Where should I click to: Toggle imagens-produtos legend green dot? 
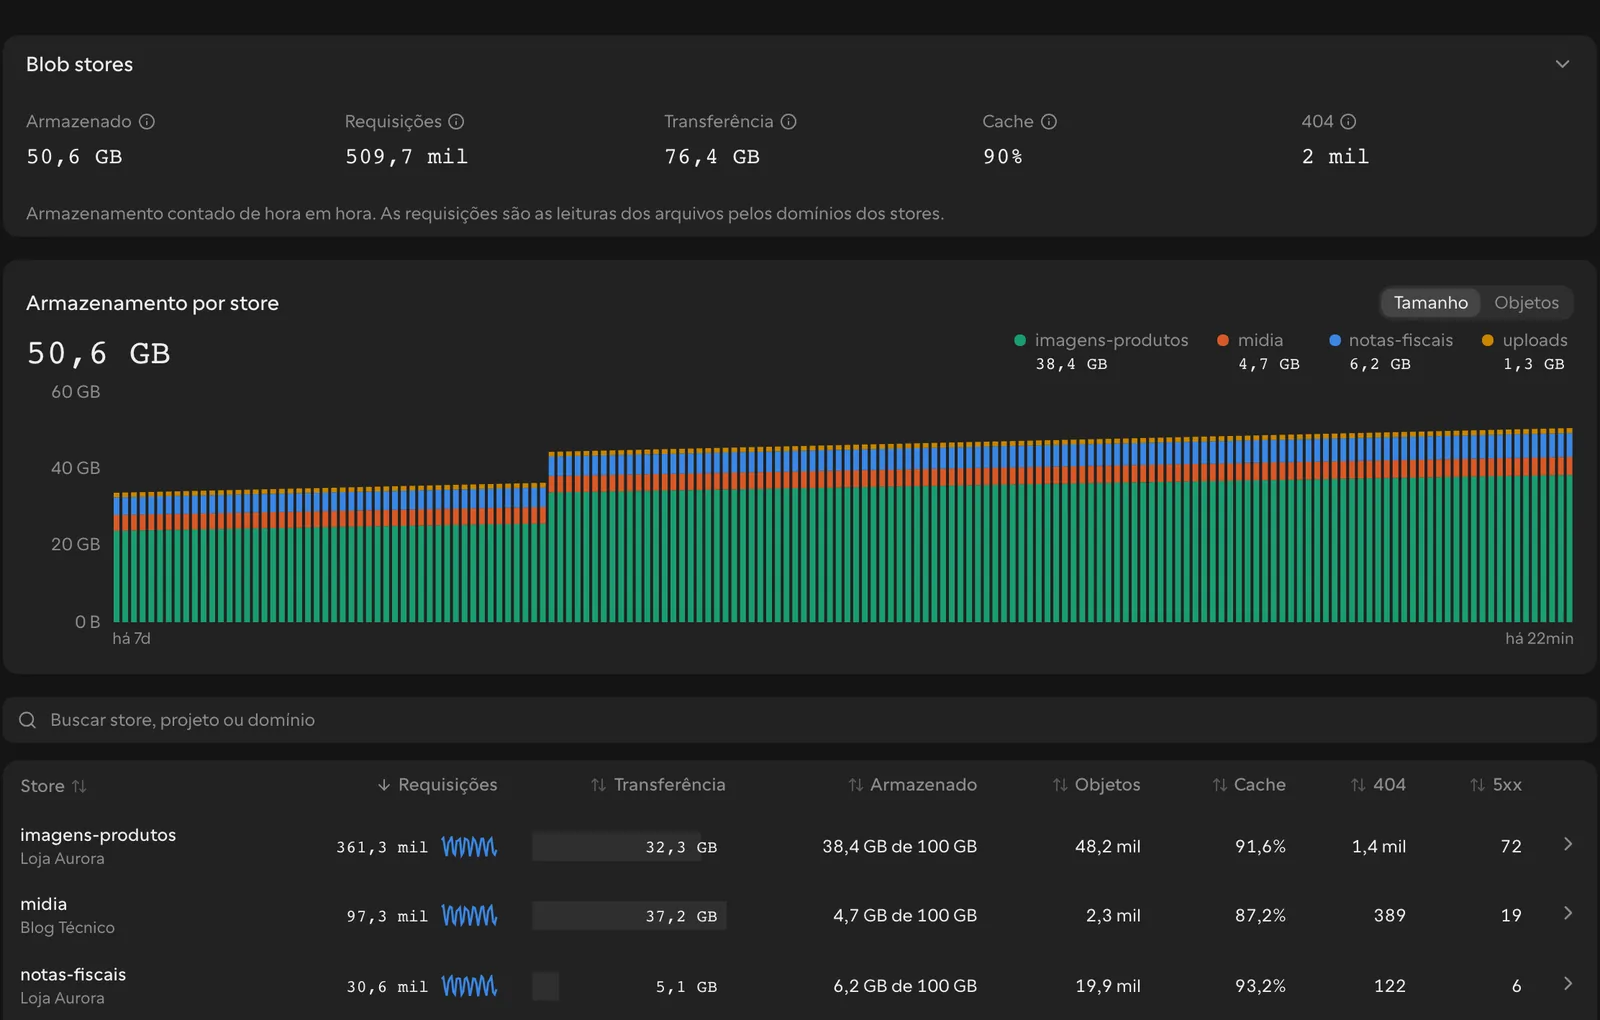pos(1020,340)
